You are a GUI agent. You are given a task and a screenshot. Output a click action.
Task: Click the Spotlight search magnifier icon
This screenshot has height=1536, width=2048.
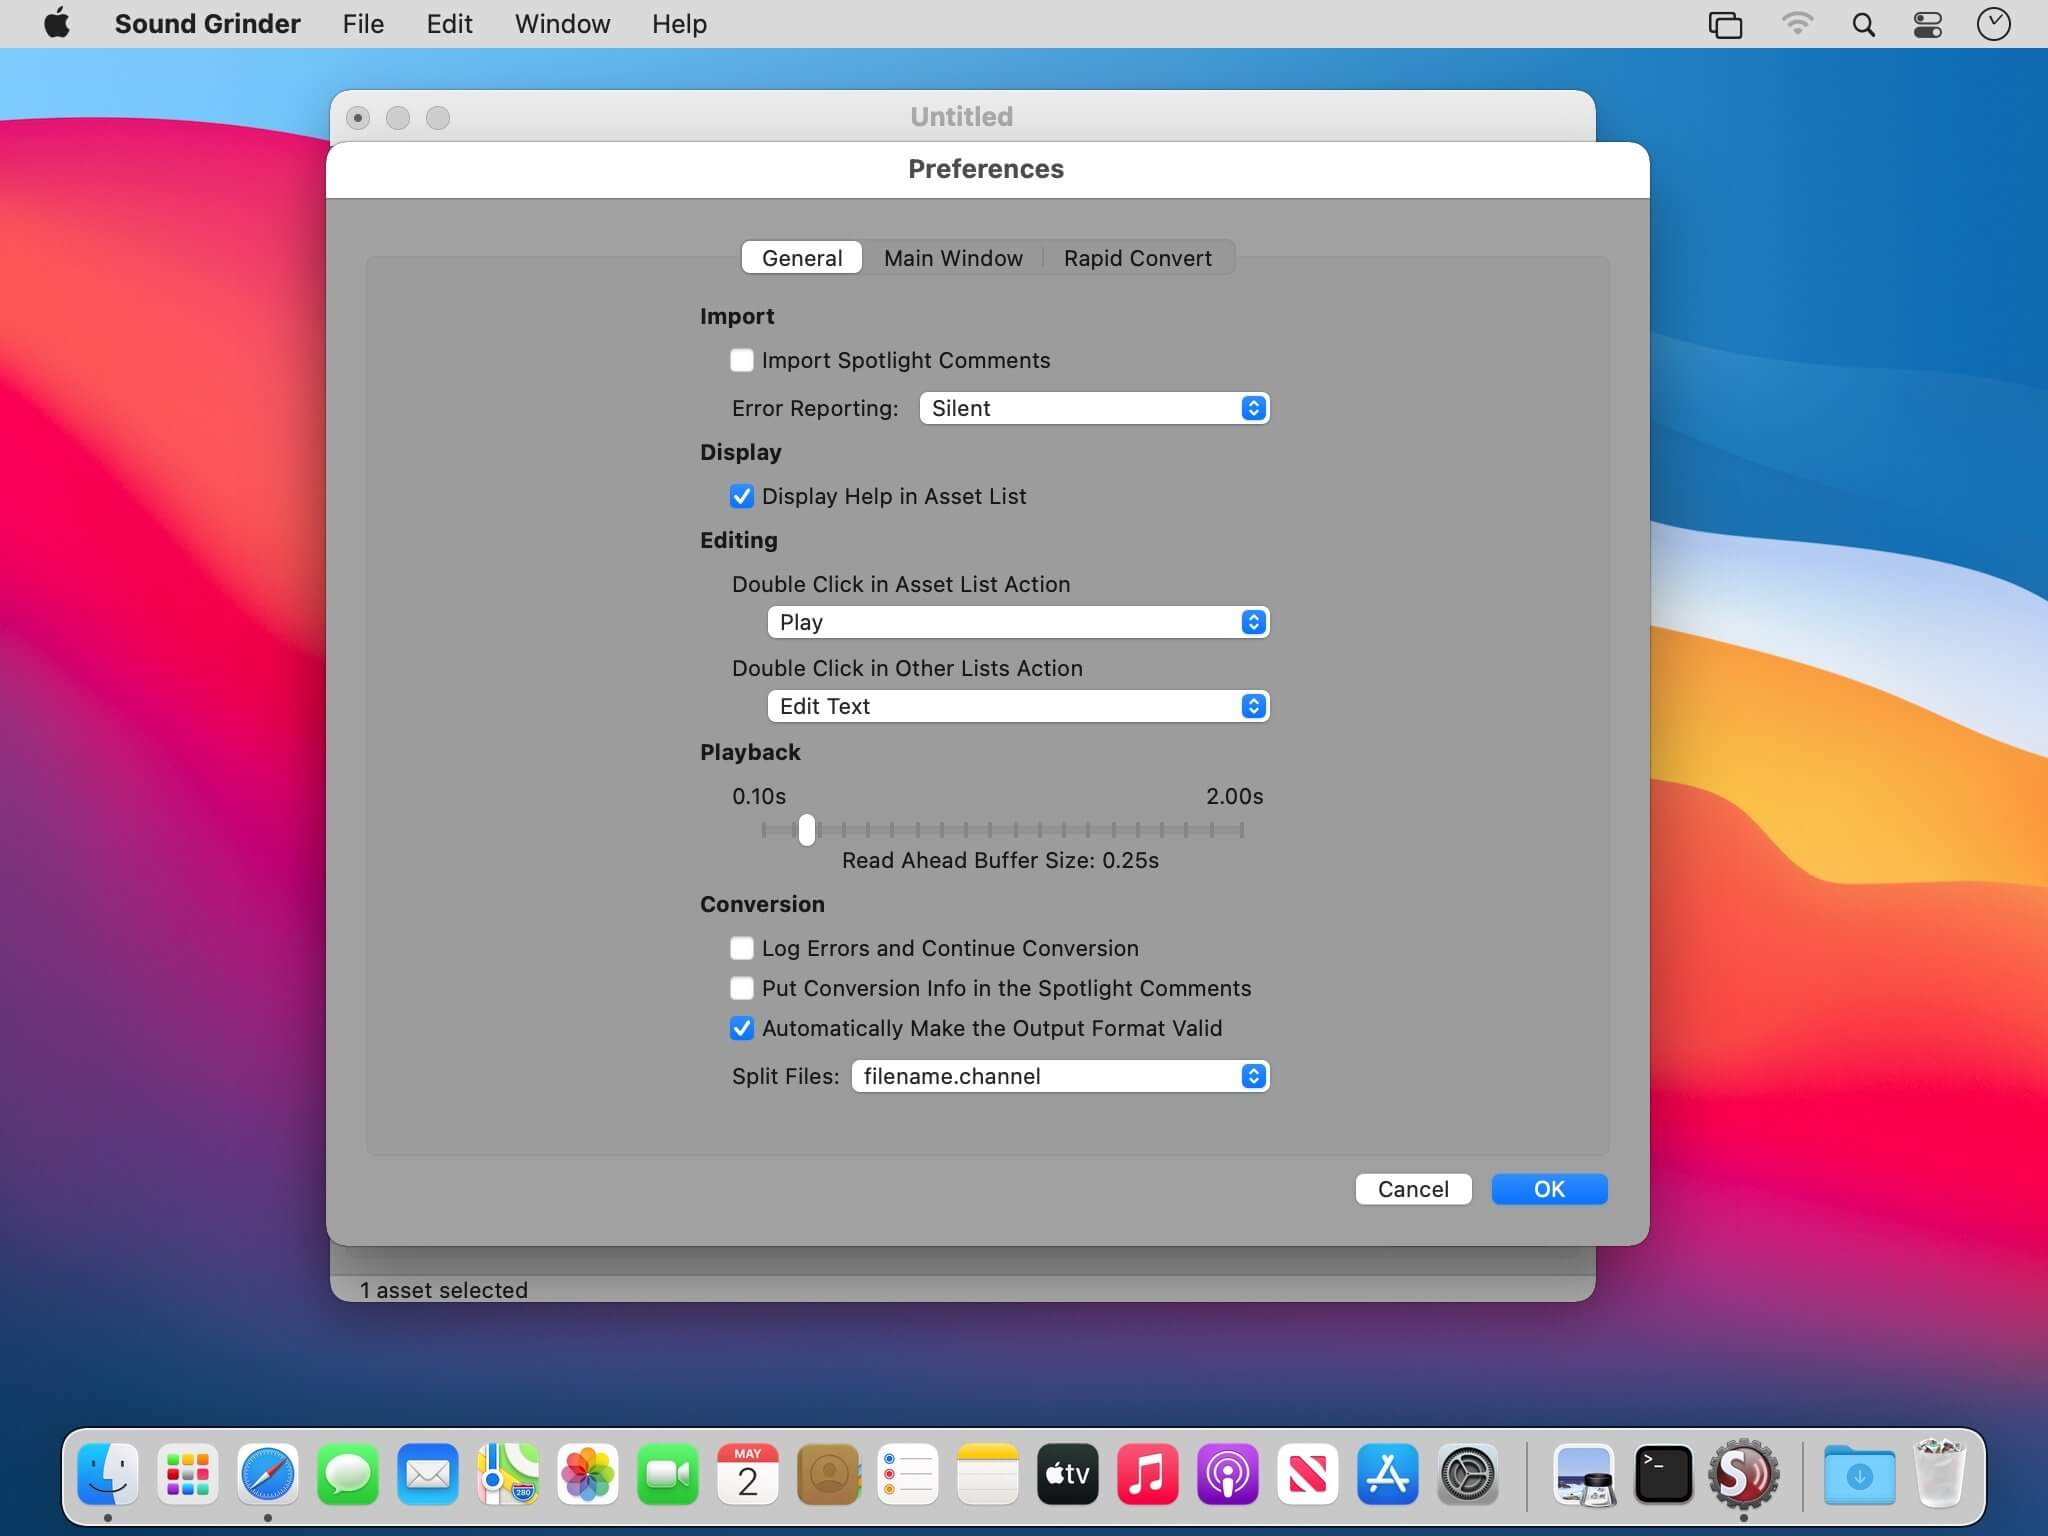[x=1863, y=24]
